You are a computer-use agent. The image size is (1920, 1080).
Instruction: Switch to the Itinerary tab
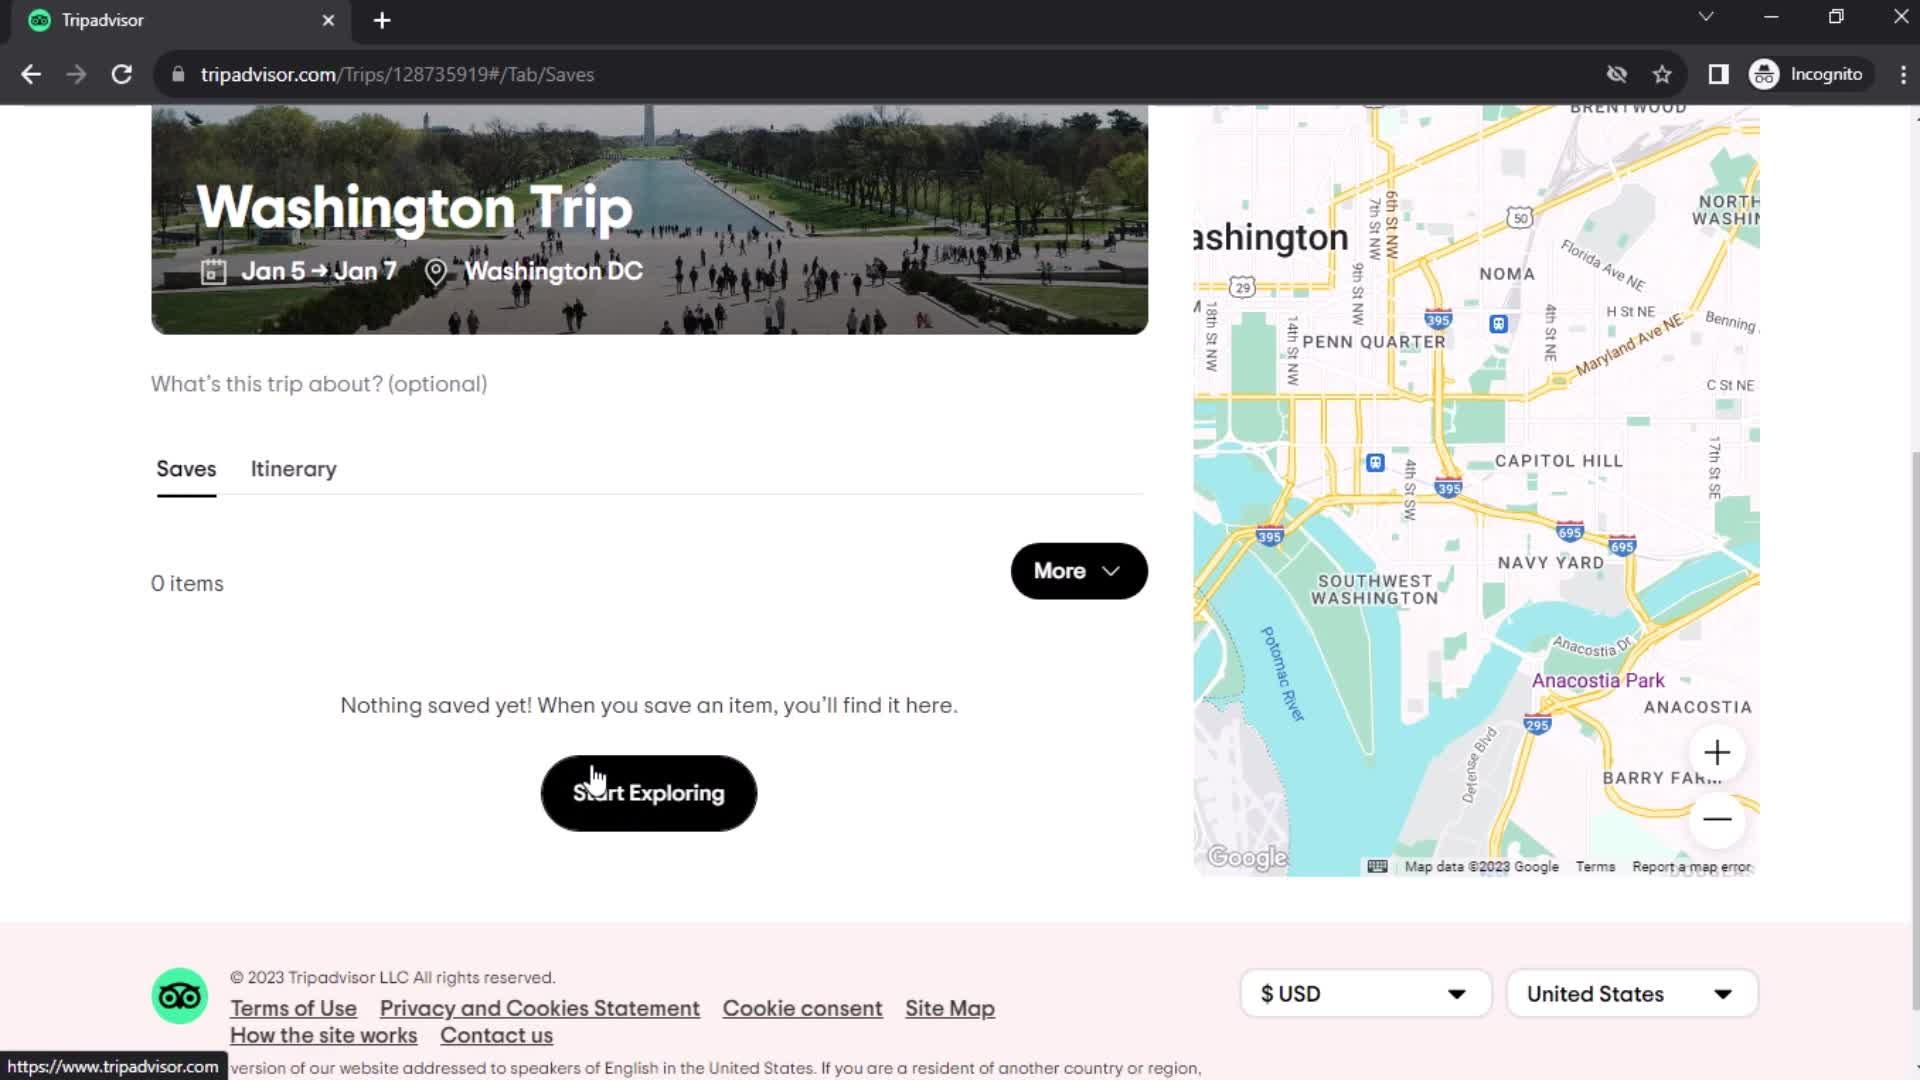(x=294, y=469)
